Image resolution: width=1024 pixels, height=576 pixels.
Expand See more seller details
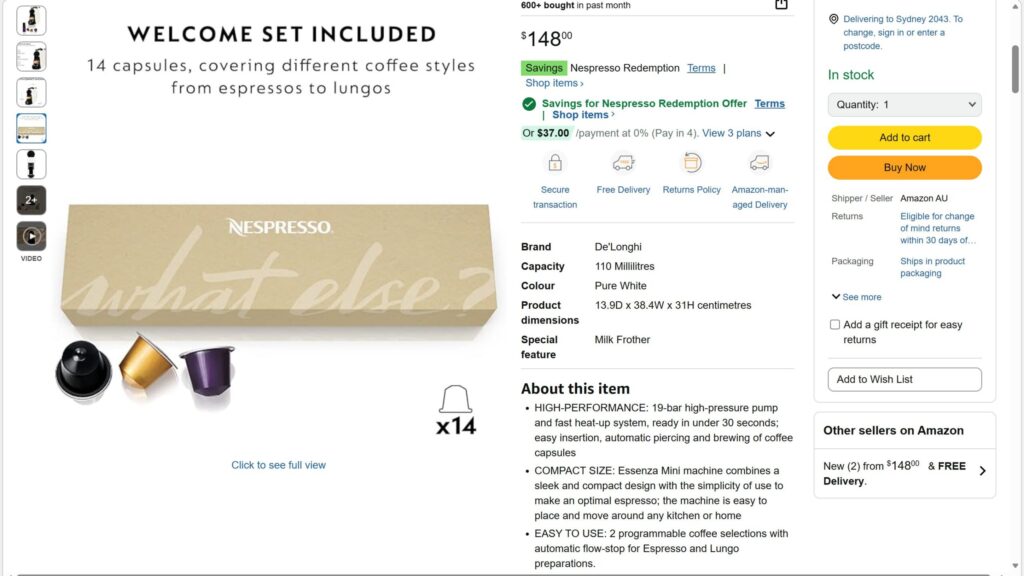[x=856, y=297]
